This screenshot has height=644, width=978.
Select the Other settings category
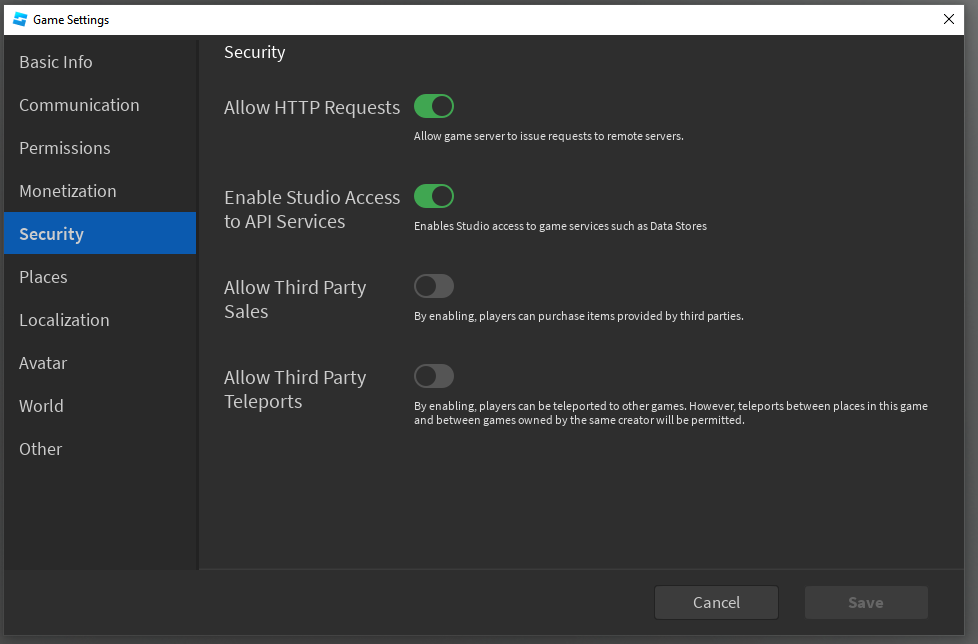(x=100, y=449)
